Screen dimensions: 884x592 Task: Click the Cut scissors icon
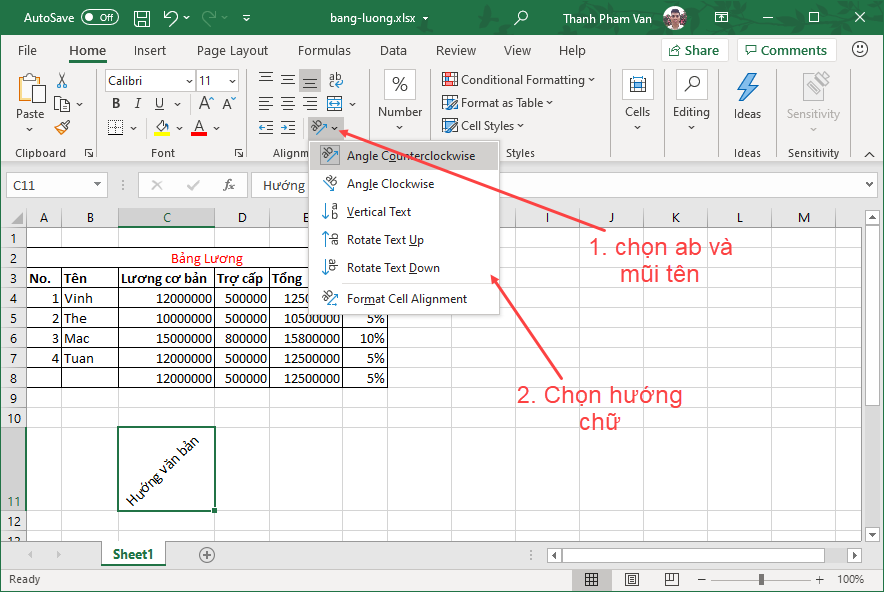[x=62, y=80]
